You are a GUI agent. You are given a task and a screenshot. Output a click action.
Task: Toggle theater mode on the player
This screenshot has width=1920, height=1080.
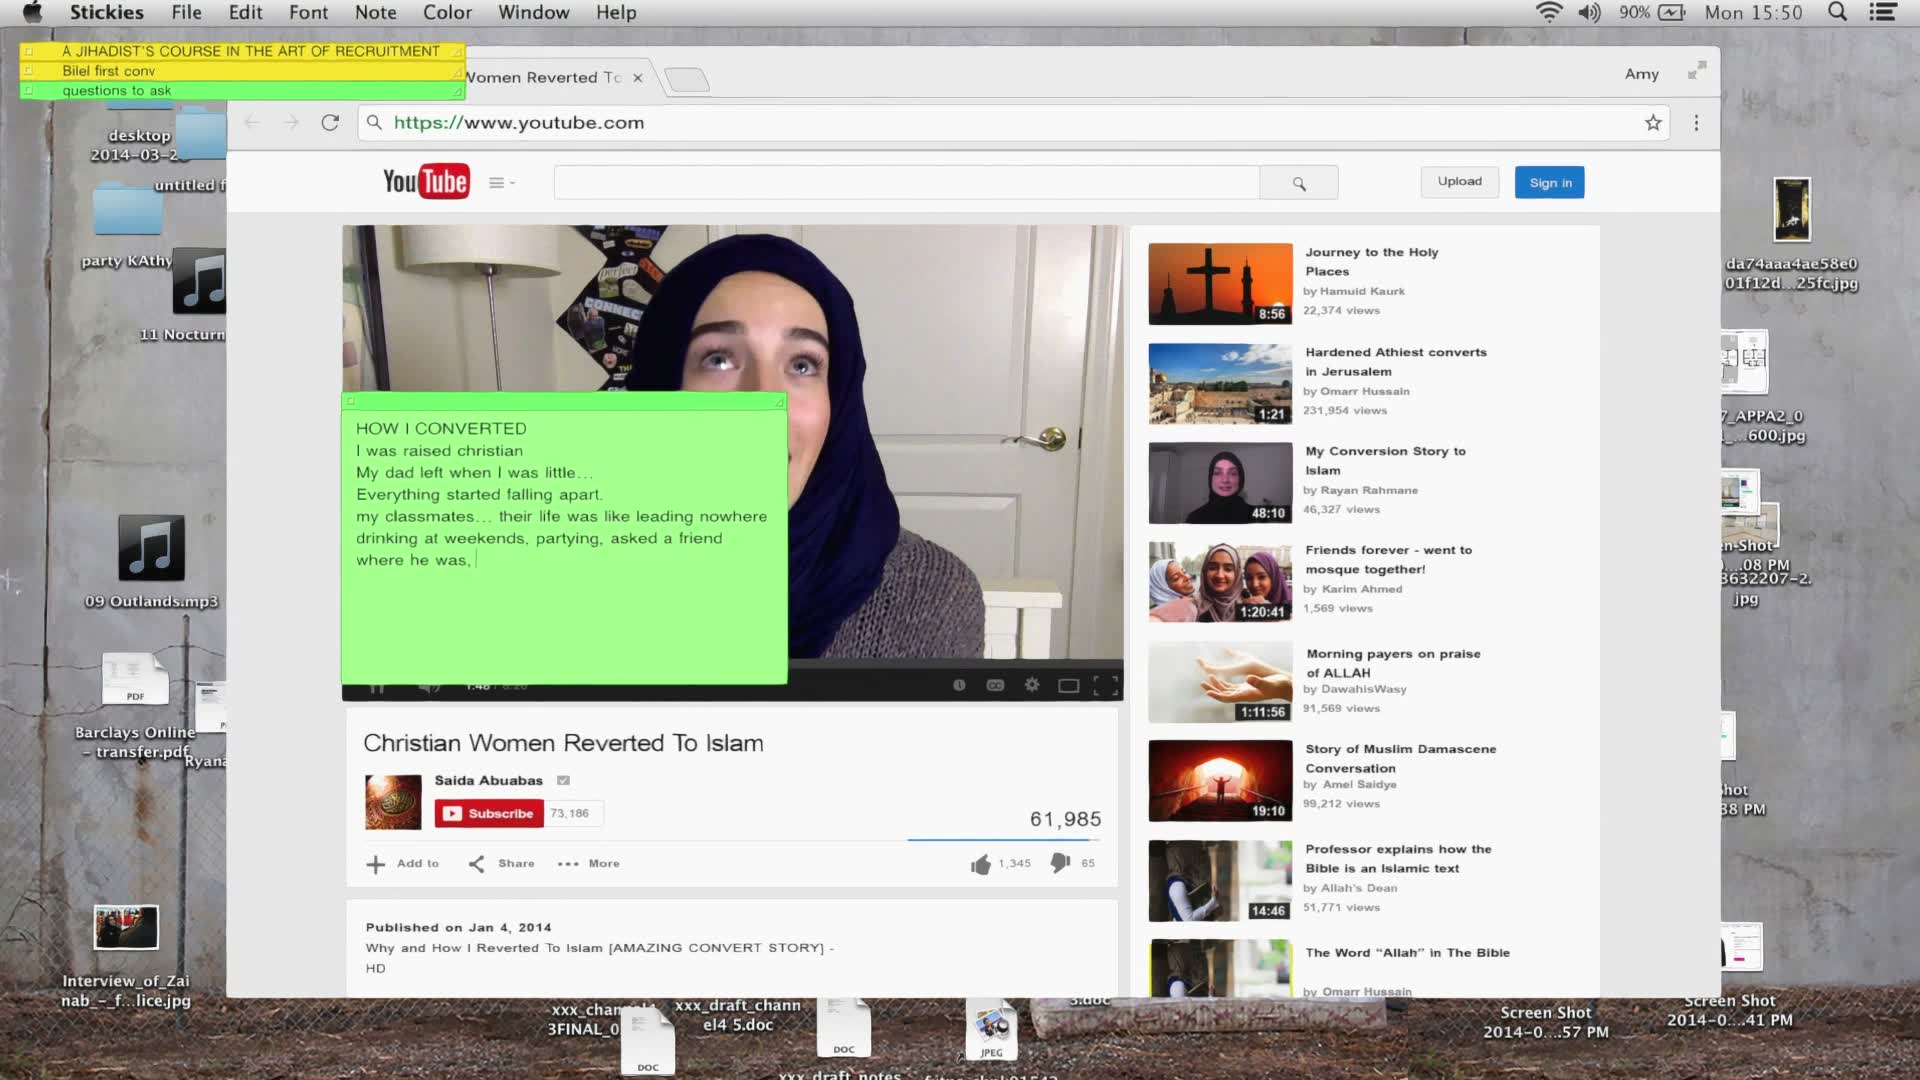click(x=1069, y=685)
